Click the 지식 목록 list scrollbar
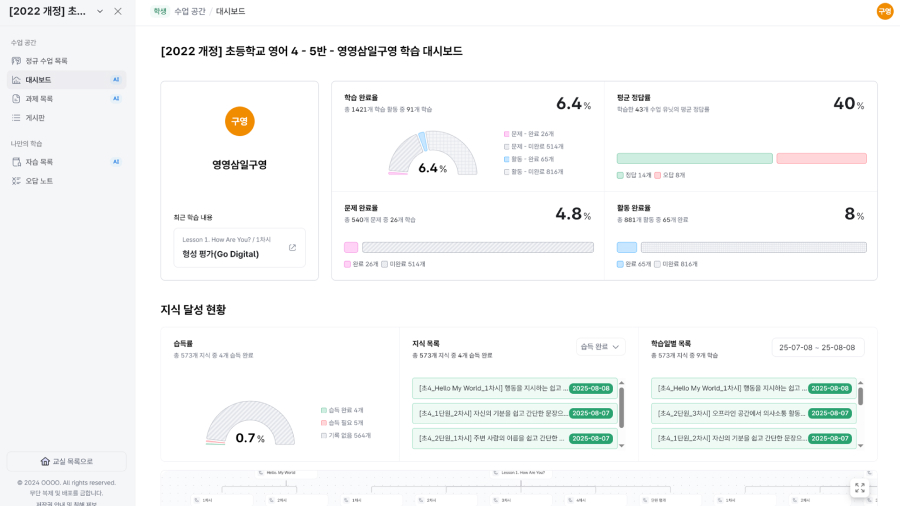The height and width of the screenshot is (506, 900). (621, 406)
